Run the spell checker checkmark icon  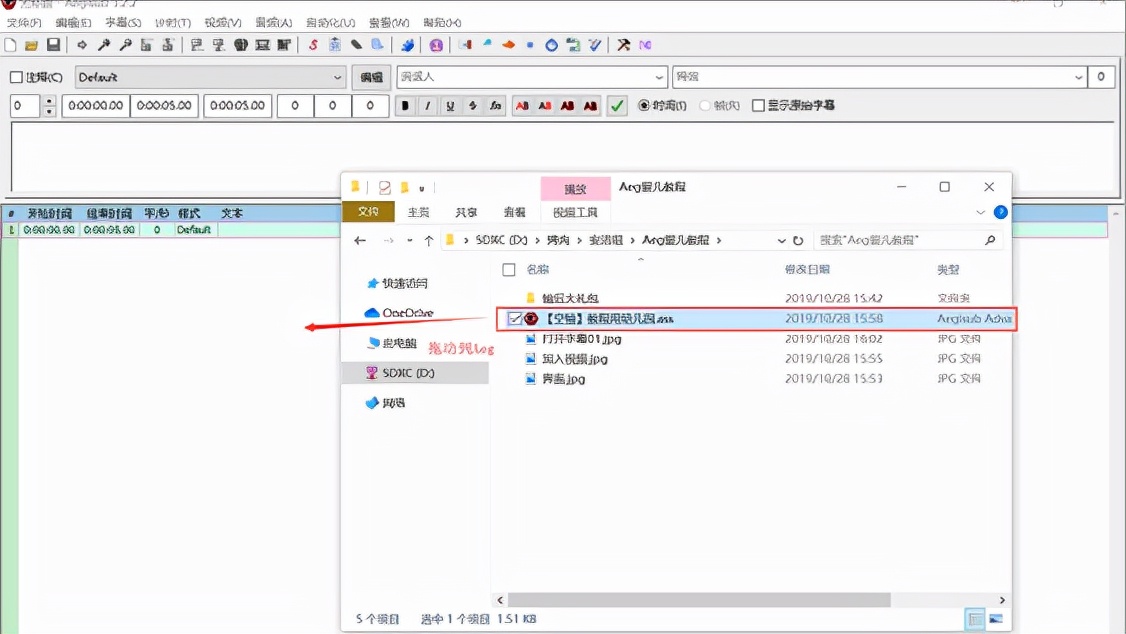pyautogui.click(x=595, y=45)
